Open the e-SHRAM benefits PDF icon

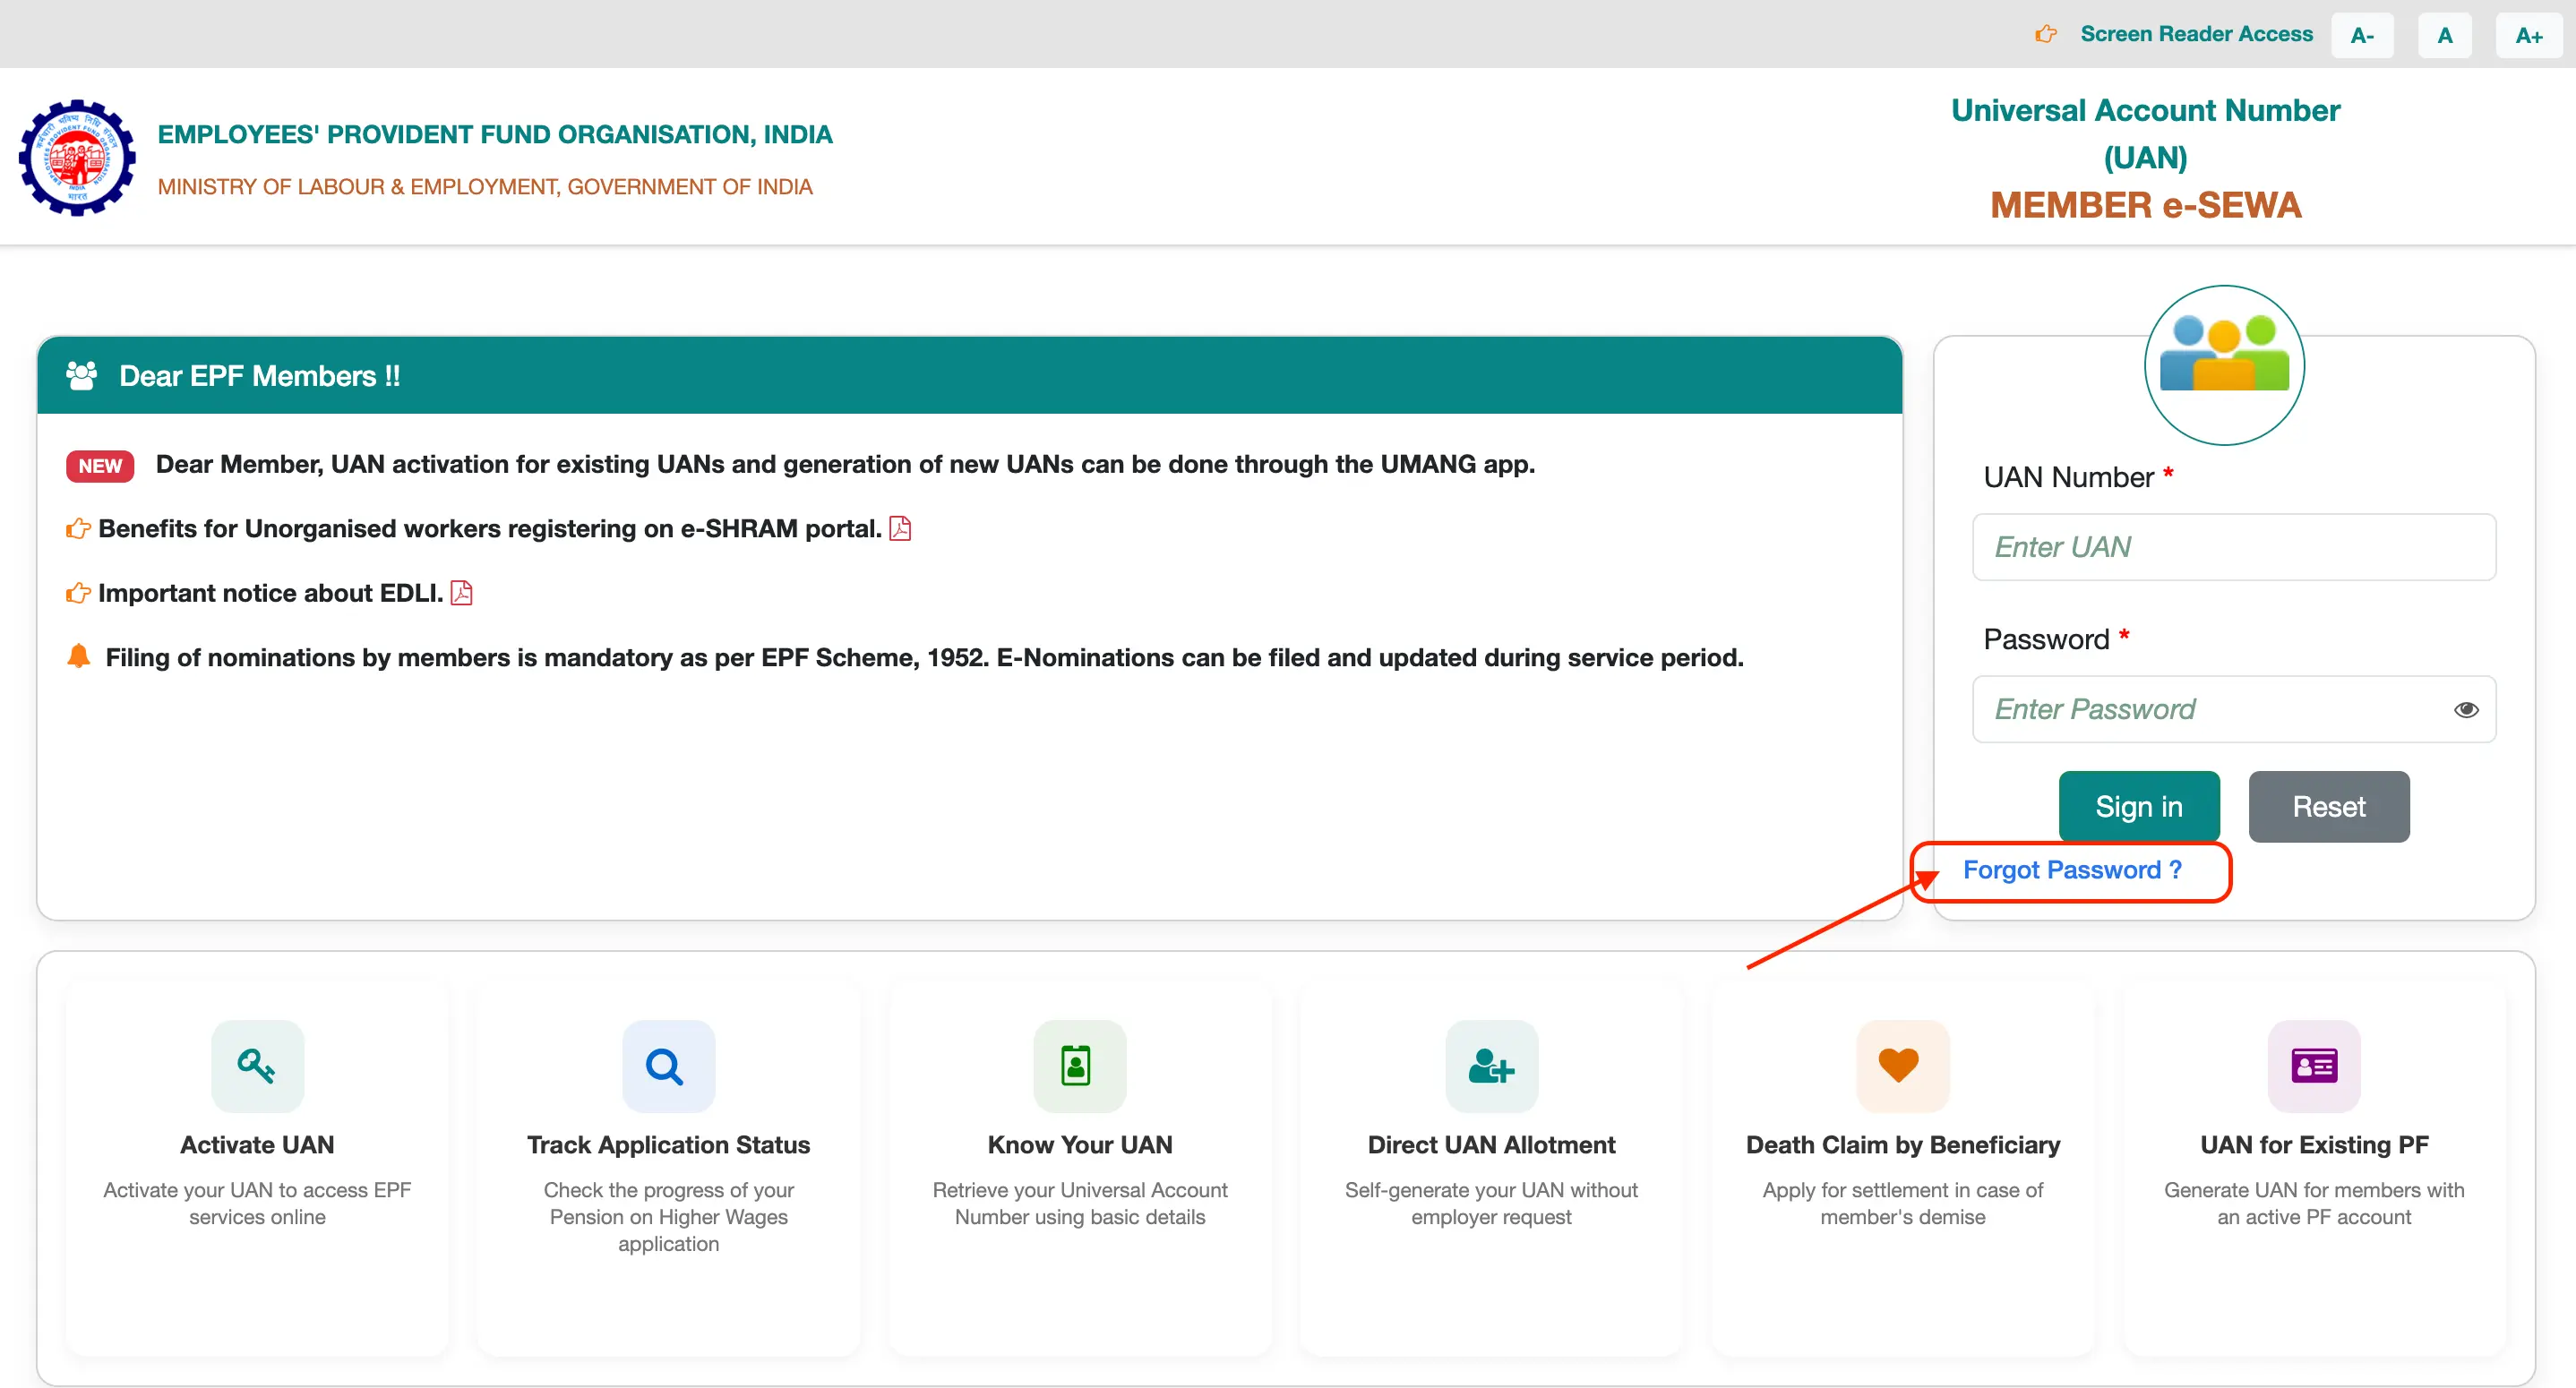pos(900,528)
